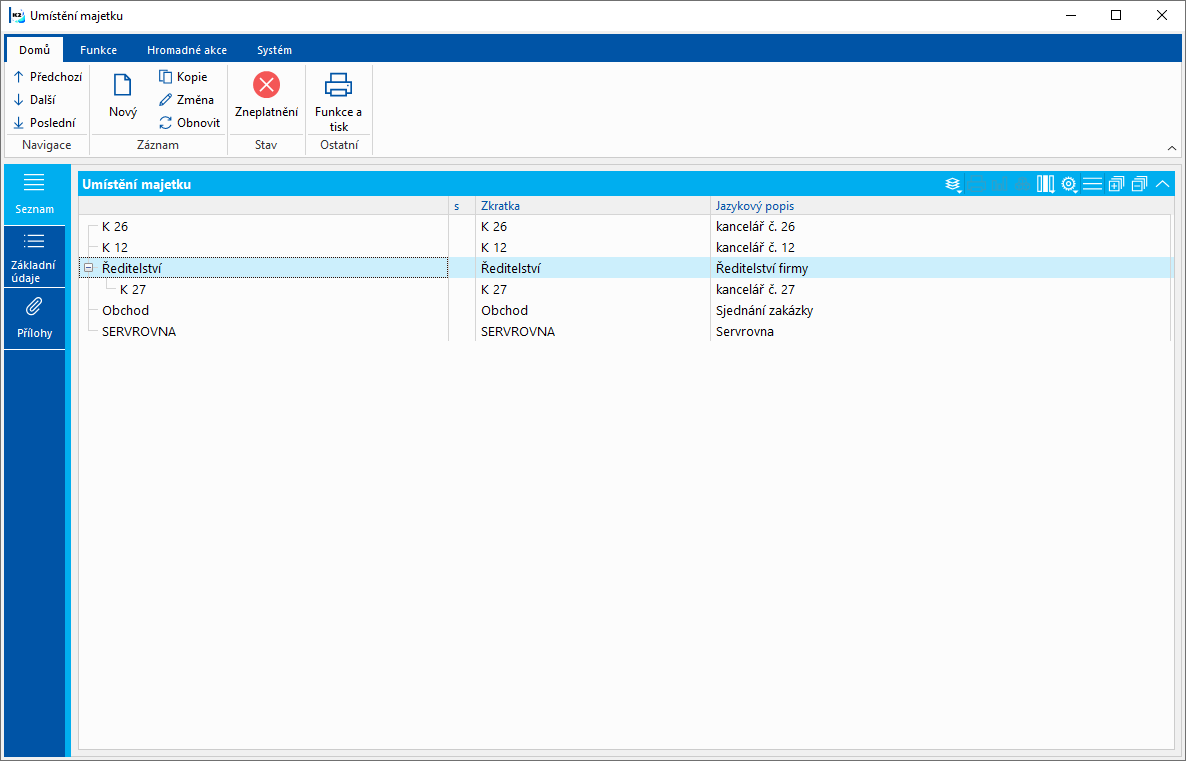Open Funkce a tisk printer icon
Screen dimensions: 1186x761
pos(338,85)
